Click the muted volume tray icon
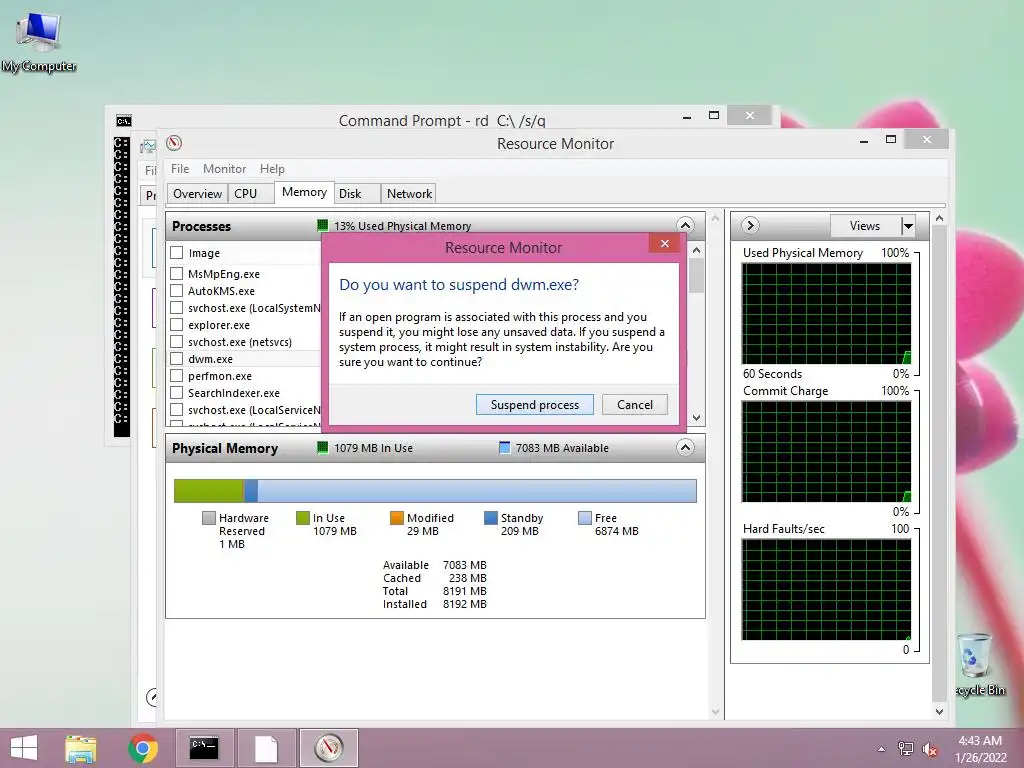 pyautogui.click(x=929, y=749)
